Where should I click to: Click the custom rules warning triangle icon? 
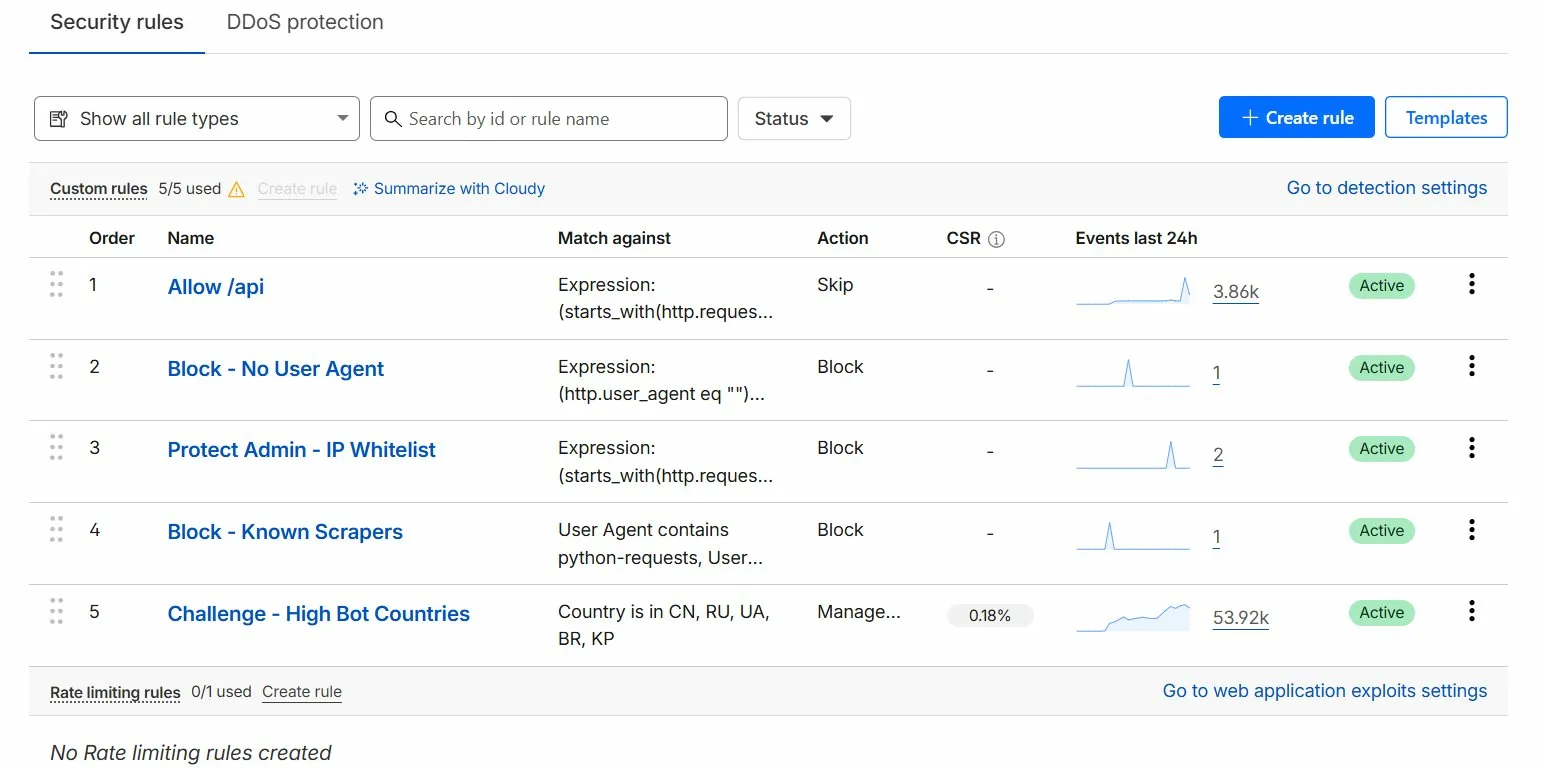coord(236,189)
